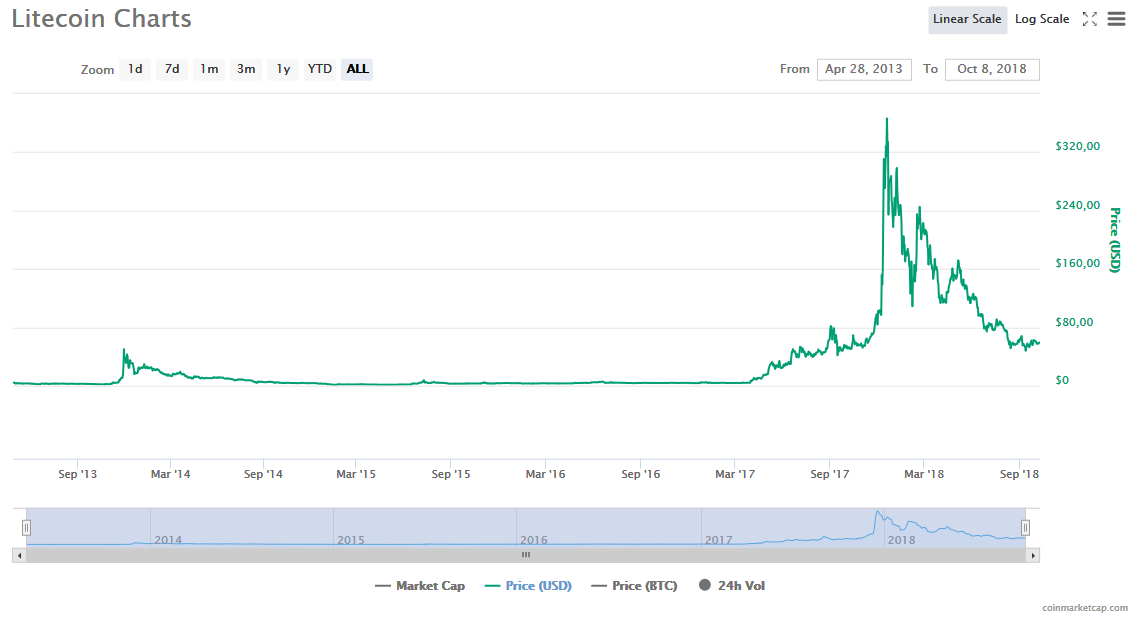
Task: Click the navigator scrollbar left arrow
Action: [x=19, y=556]
